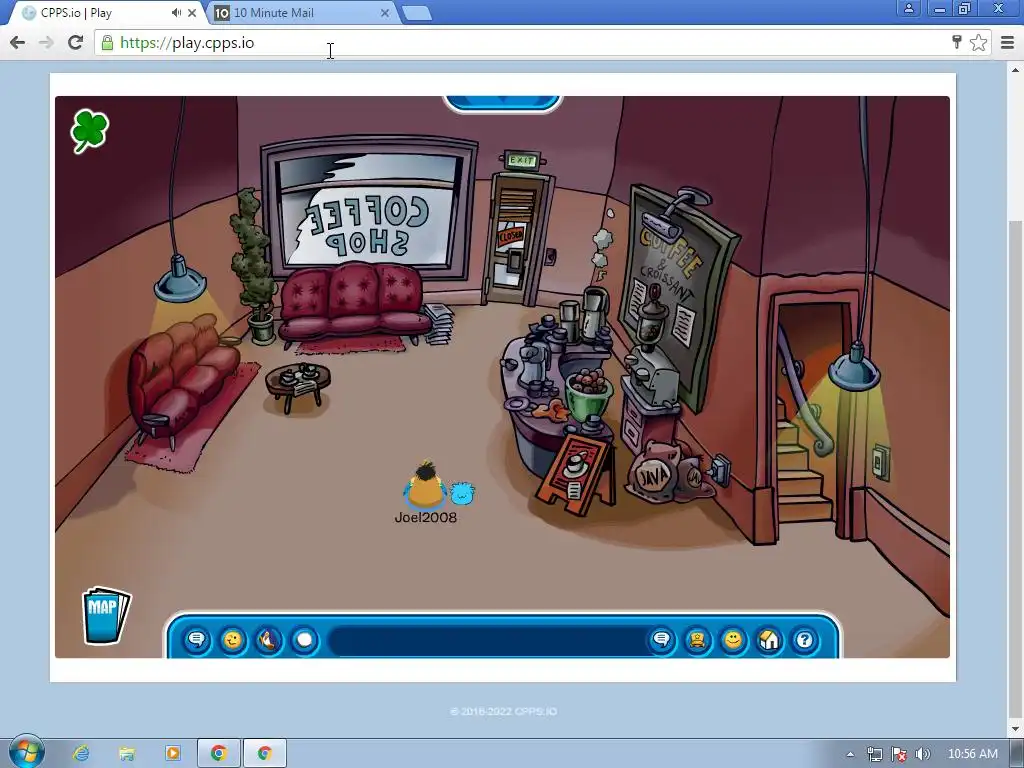Close the CPPS.io Play tab

[x=192, y=12]
